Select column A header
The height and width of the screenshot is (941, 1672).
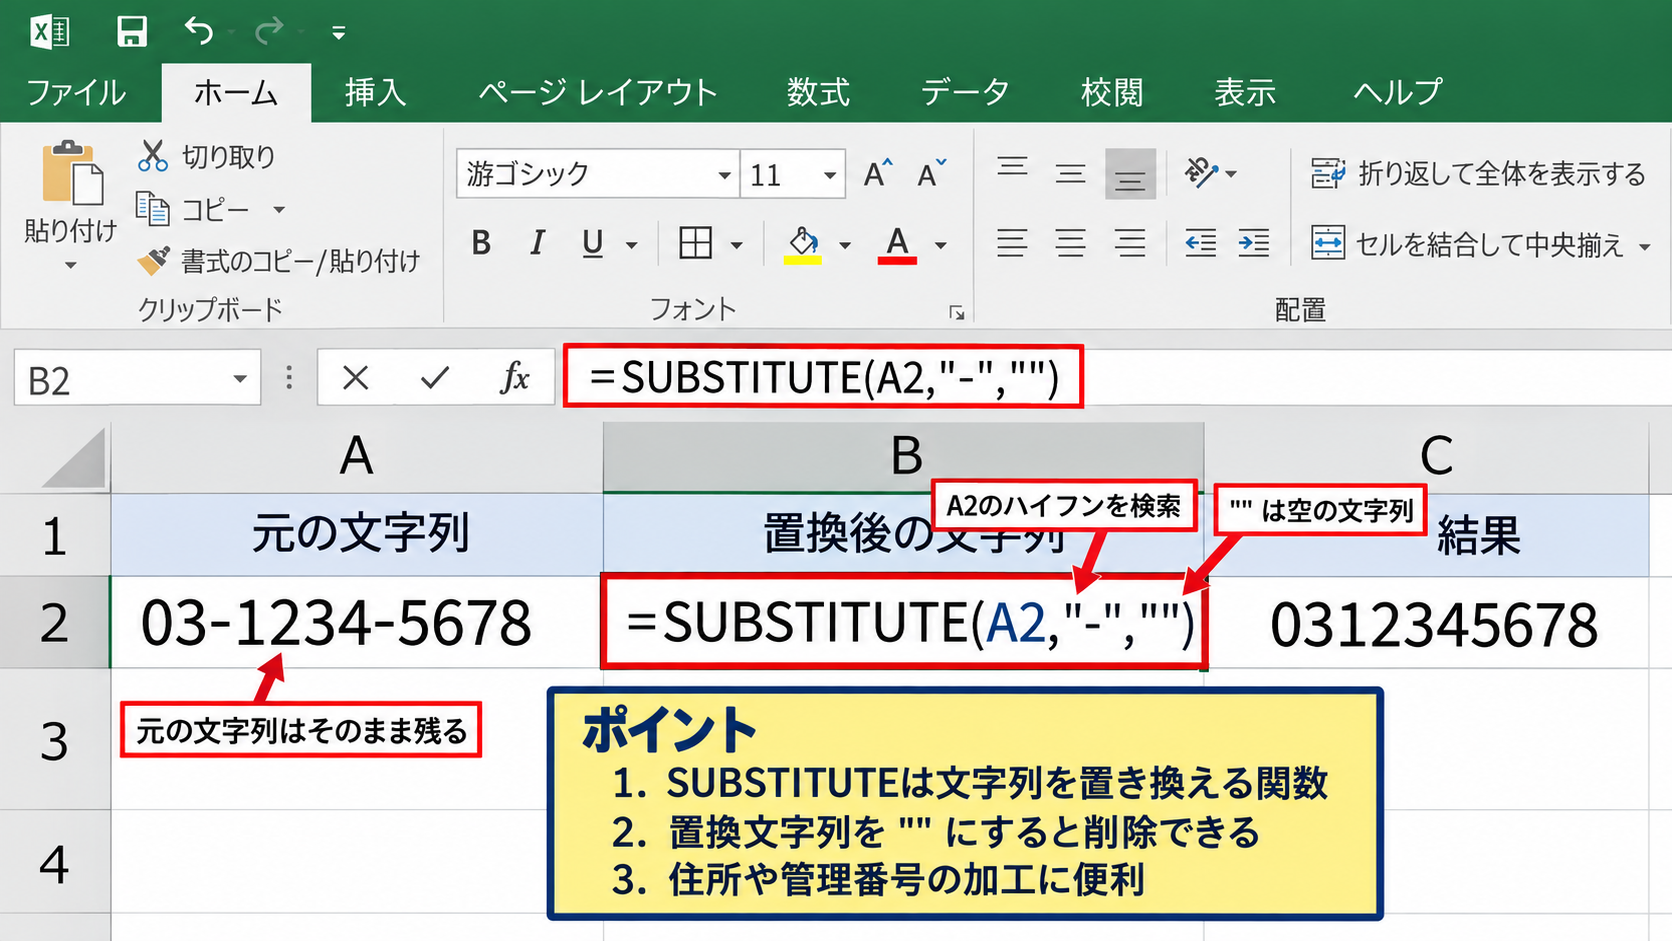357,457
